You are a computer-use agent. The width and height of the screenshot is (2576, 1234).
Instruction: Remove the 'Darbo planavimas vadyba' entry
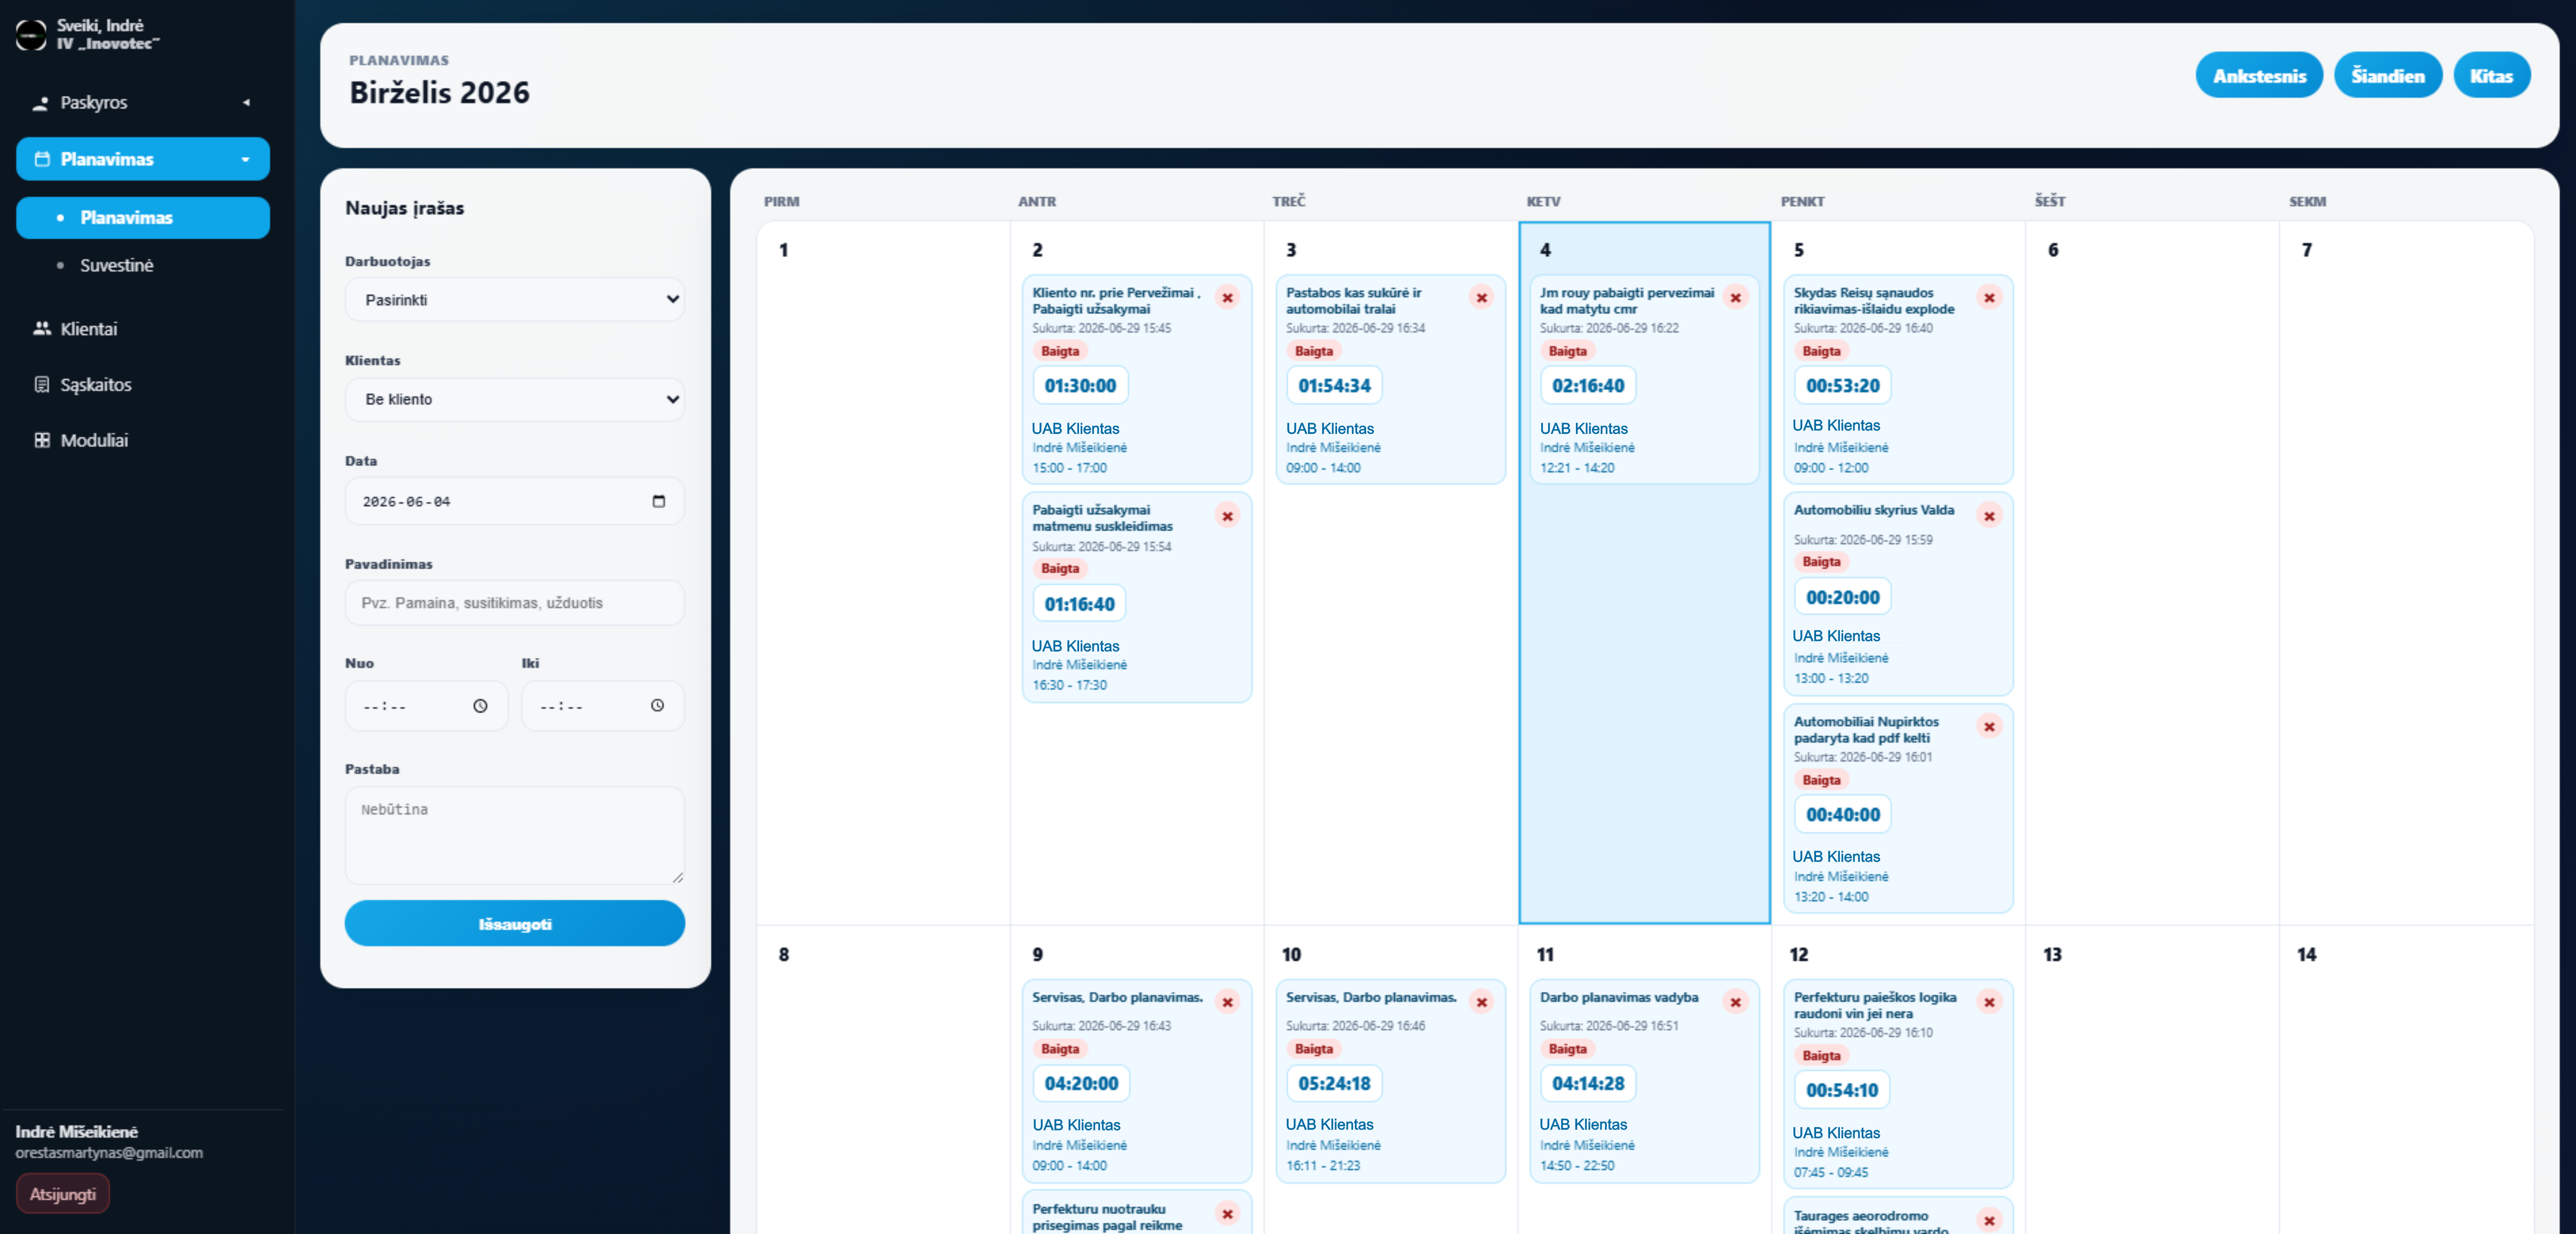tap(1735, 1002)
